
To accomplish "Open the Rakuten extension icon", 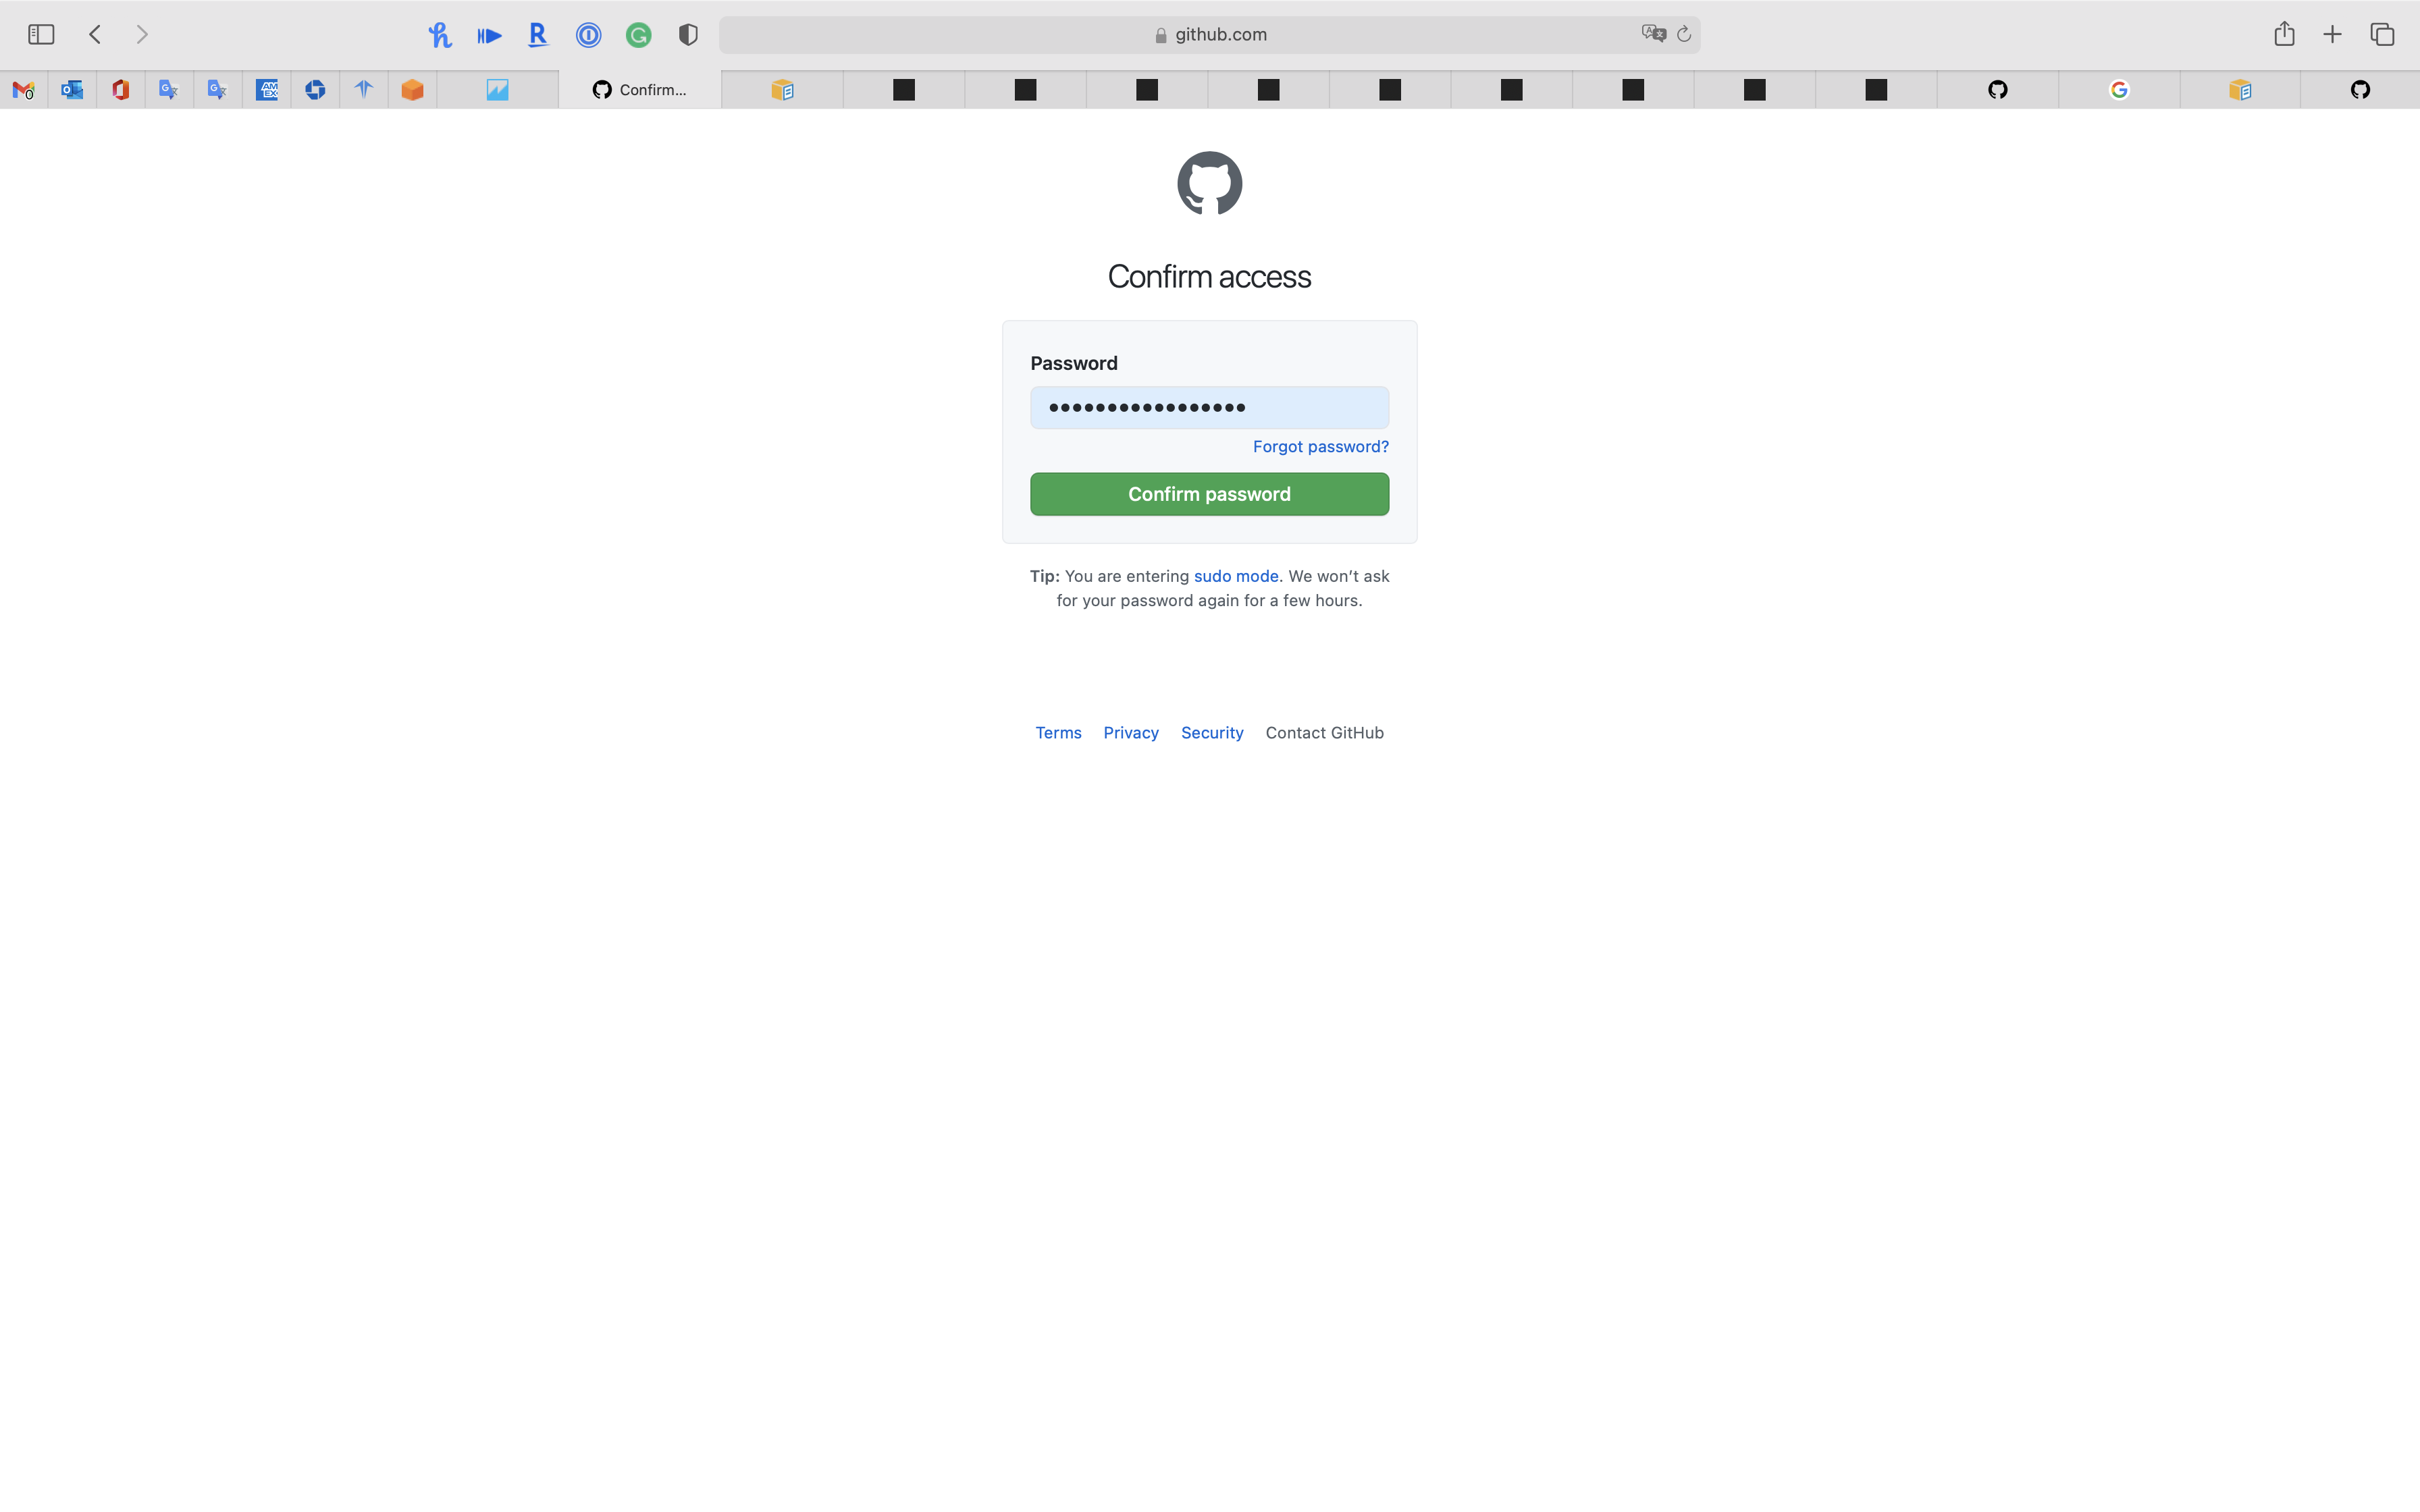I will 538,35.
